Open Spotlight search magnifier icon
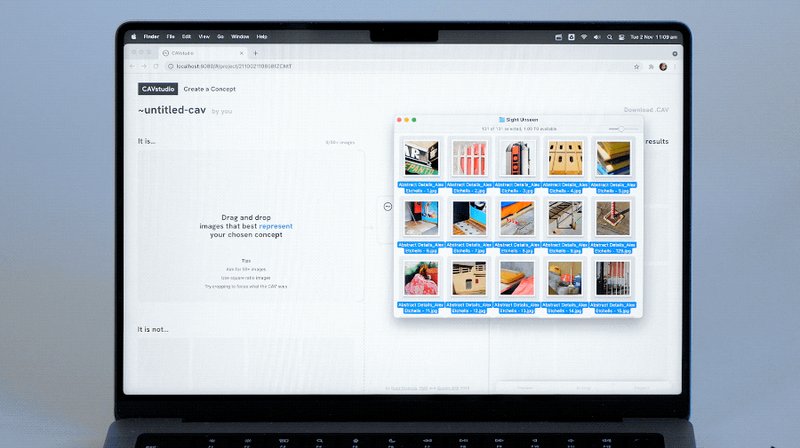 click(x=609, y=37)
